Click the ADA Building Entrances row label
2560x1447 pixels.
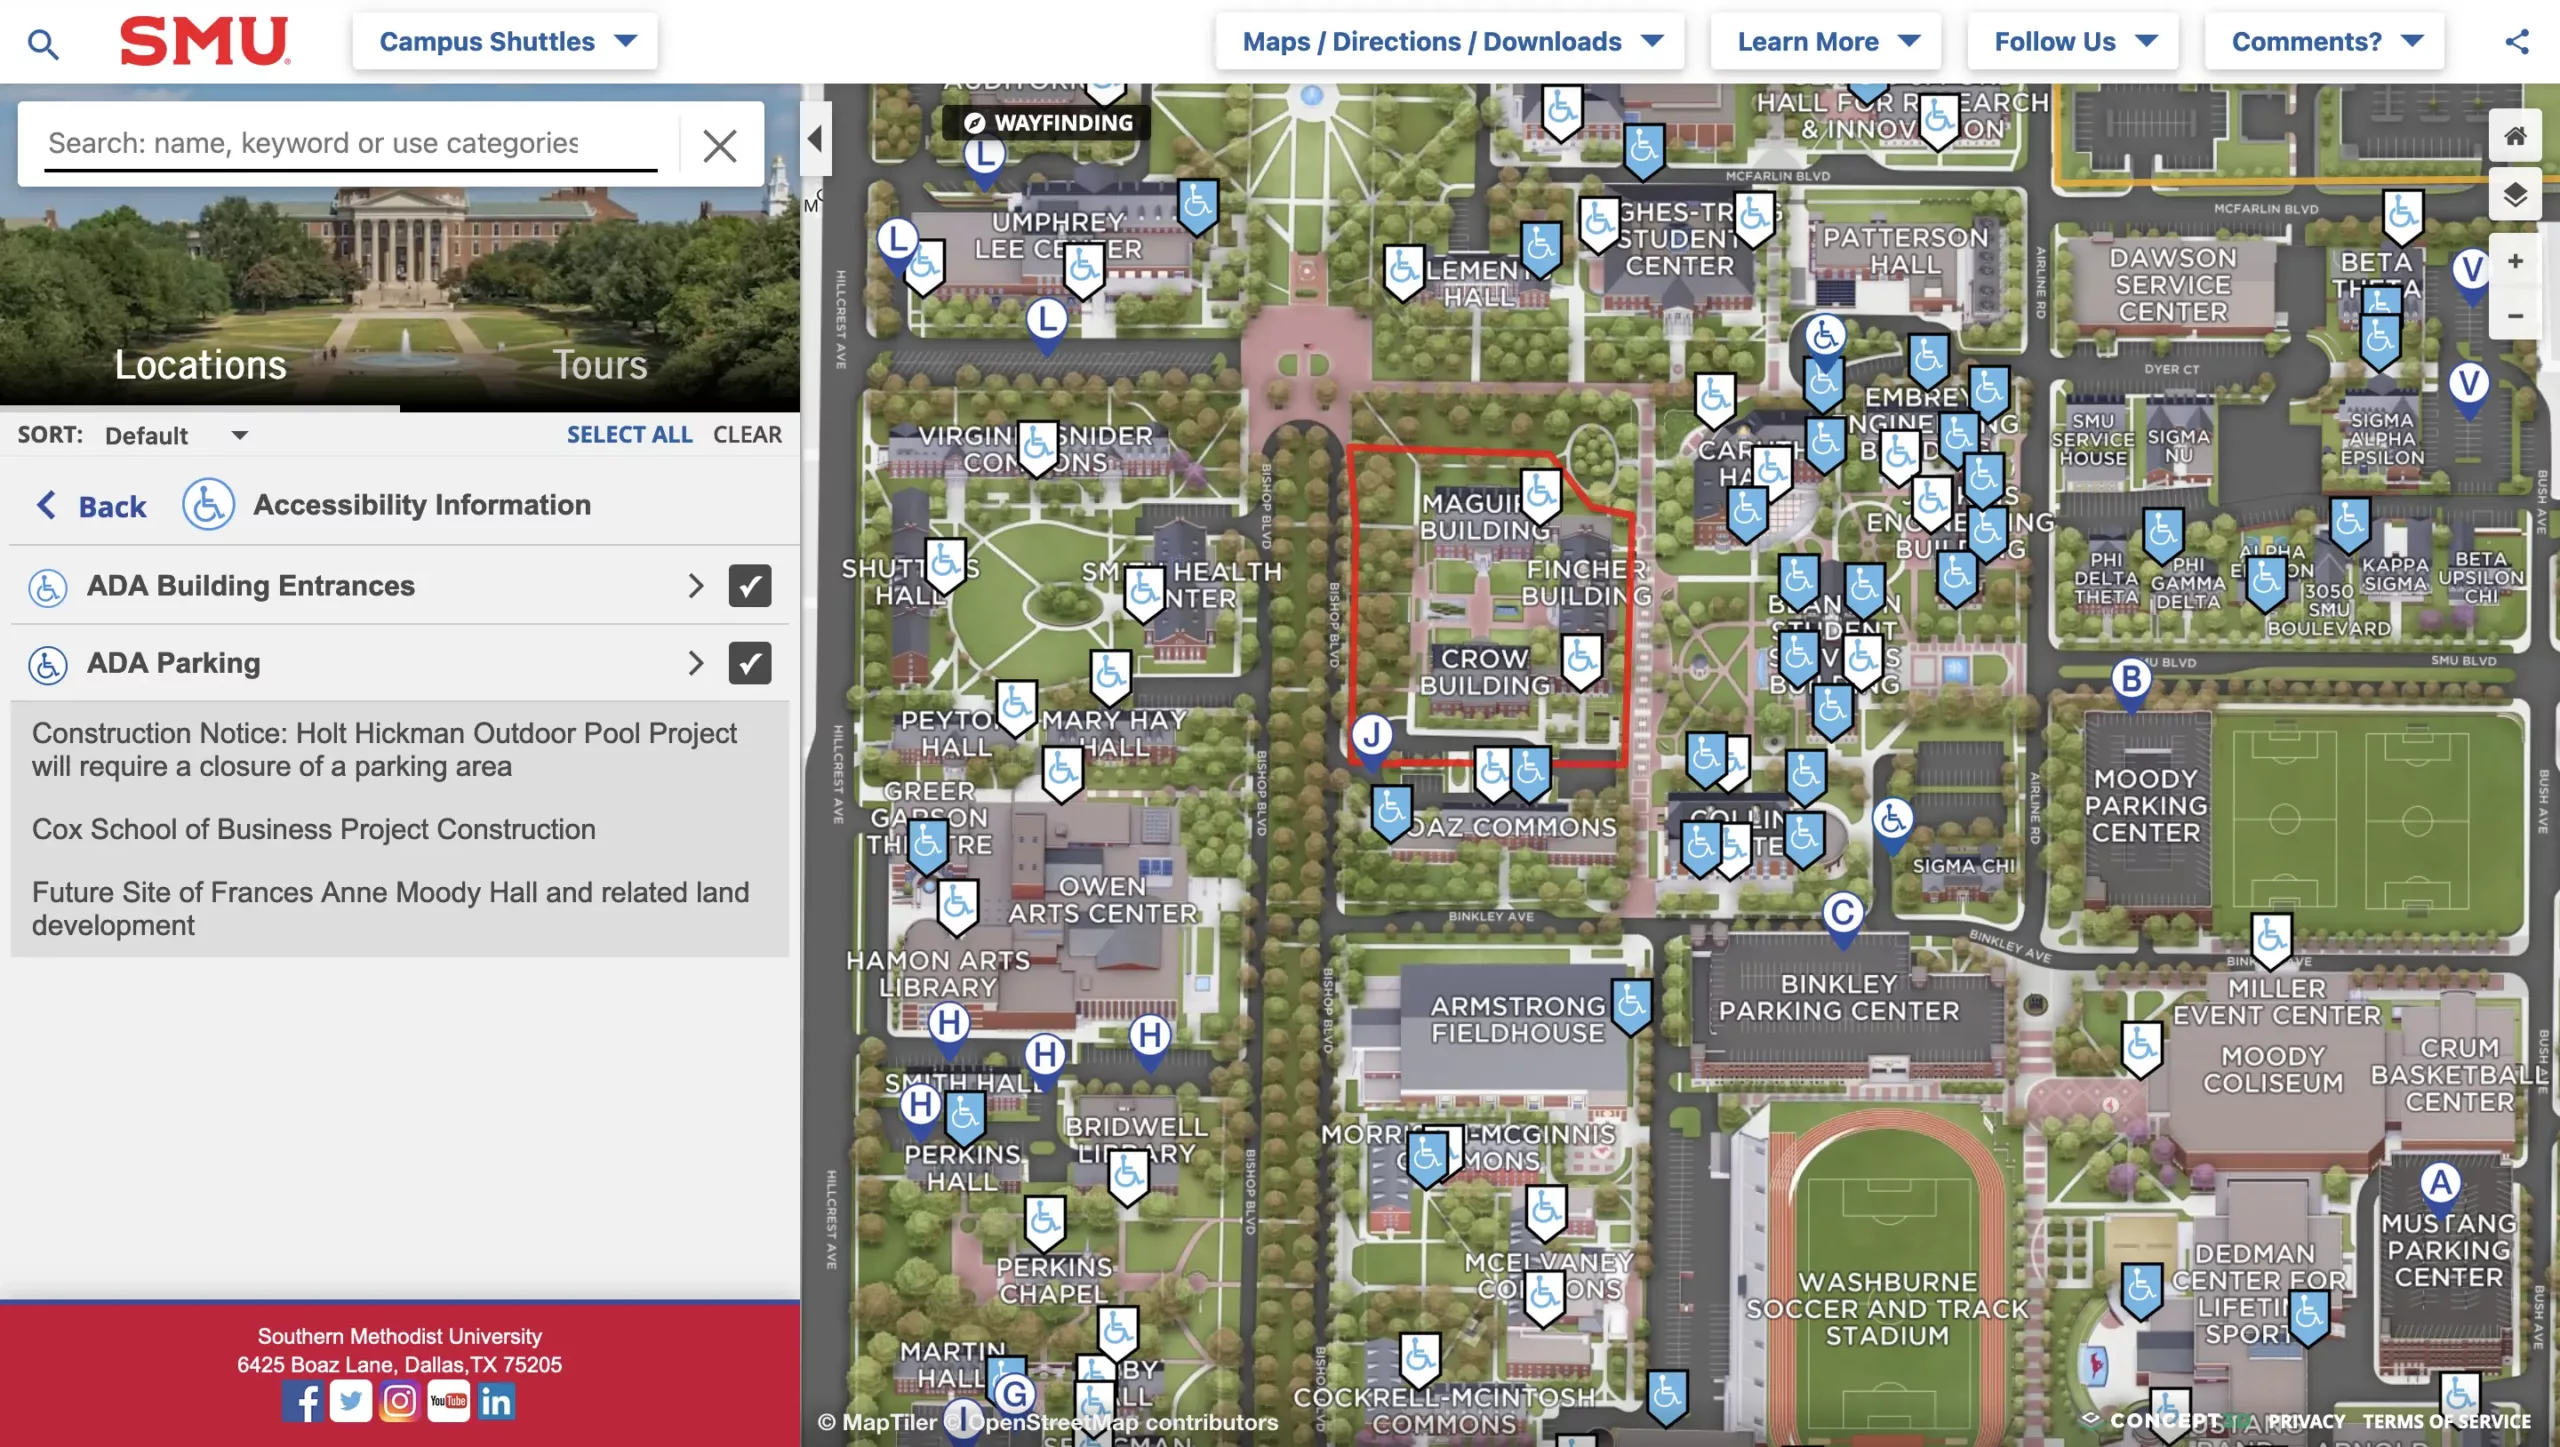point(250,586)
